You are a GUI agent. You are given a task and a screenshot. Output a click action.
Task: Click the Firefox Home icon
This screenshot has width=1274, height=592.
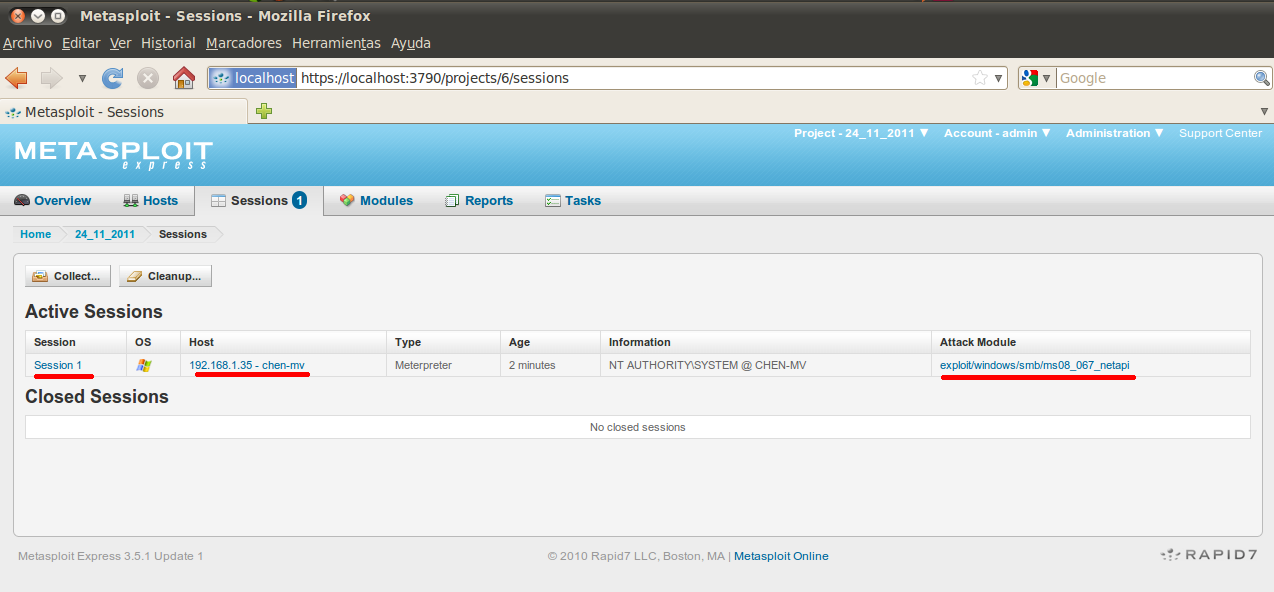tap(183, 77)
